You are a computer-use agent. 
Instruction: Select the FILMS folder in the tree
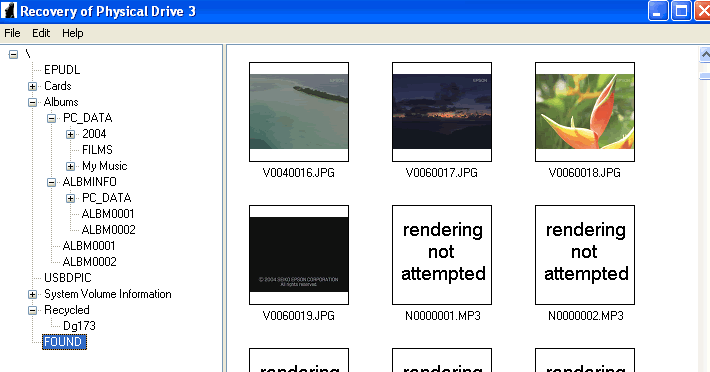coord(97,150)
